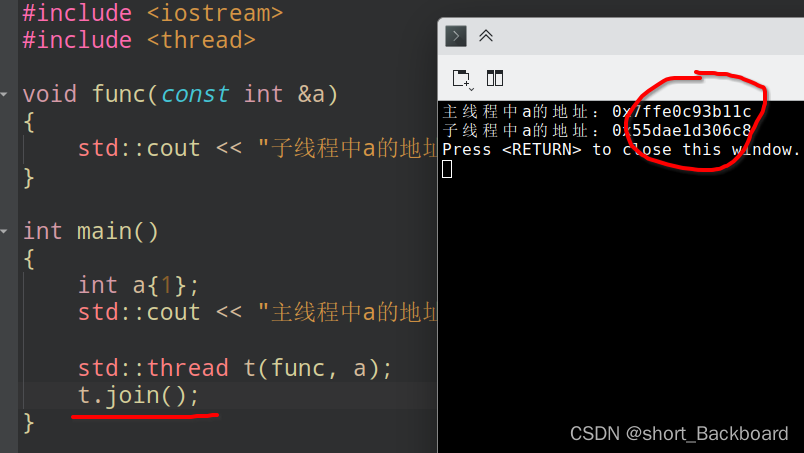
Task: Click the Press <RETURN> message line
Action: [x=621, y=150]
